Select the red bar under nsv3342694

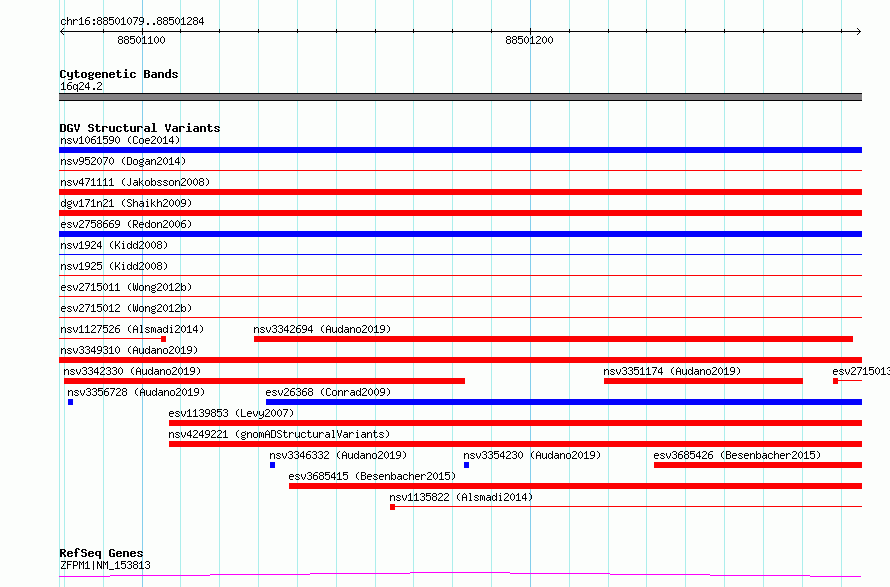(553, 339)
